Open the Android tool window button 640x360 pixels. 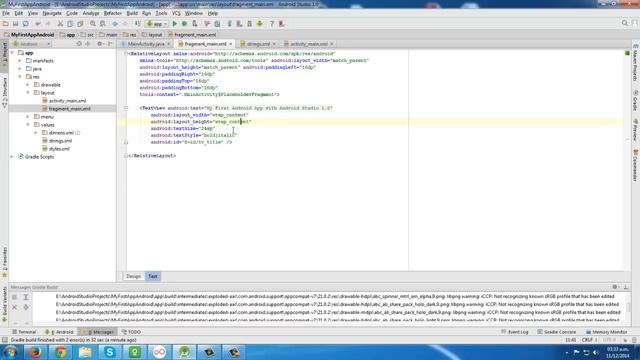59,332
